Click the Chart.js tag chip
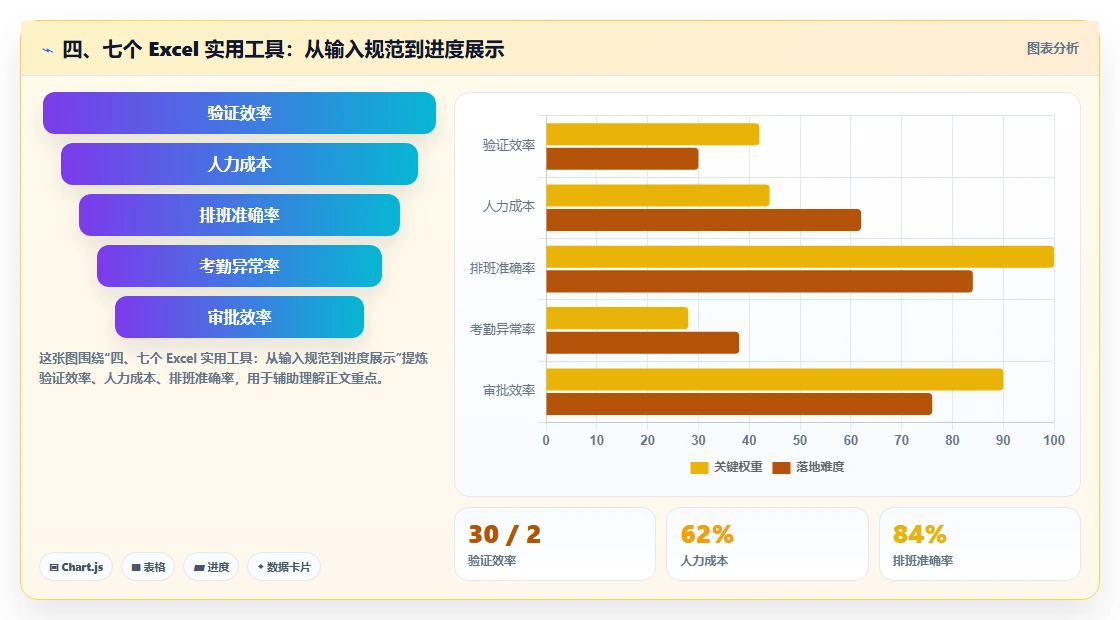This screenshot has height=620, width=1120. [76, 567]
